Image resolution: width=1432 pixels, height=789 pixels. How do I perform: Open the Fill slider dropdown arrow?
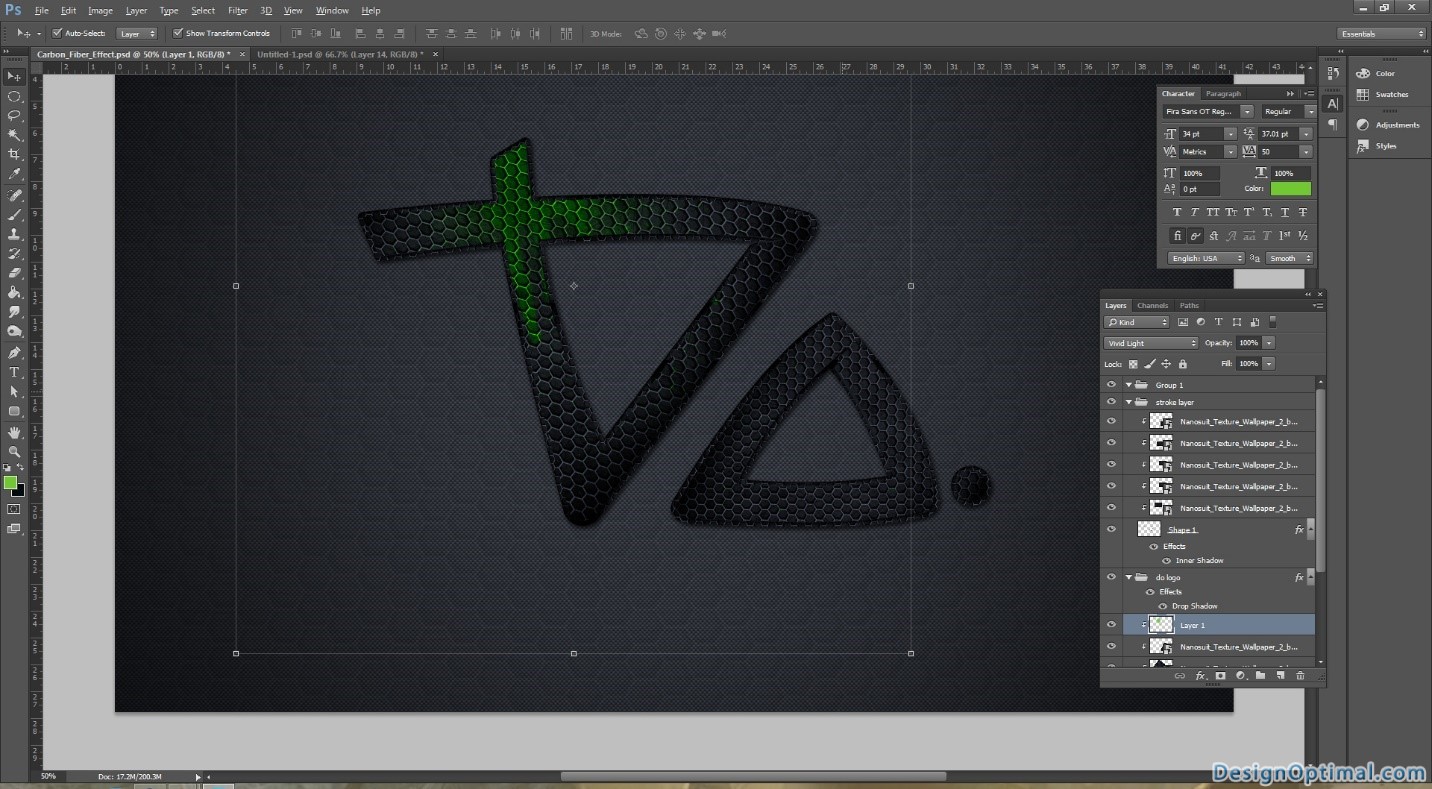pyautogui.click(x=1269, y=364)
